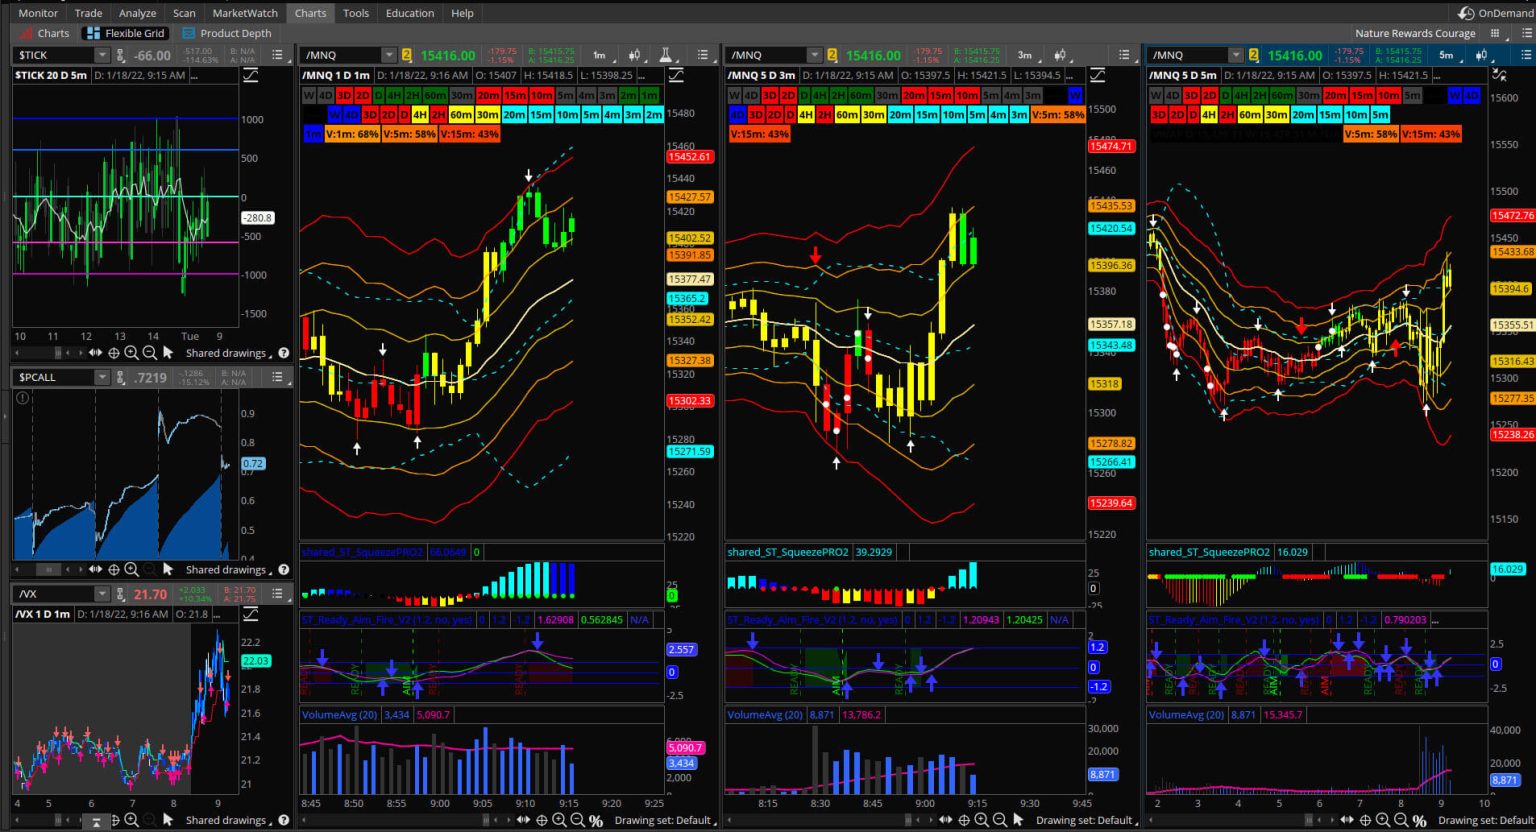Open the MarketWatch menu
The width and height of the screenshot is (1536, 832).
click(245, 13)
